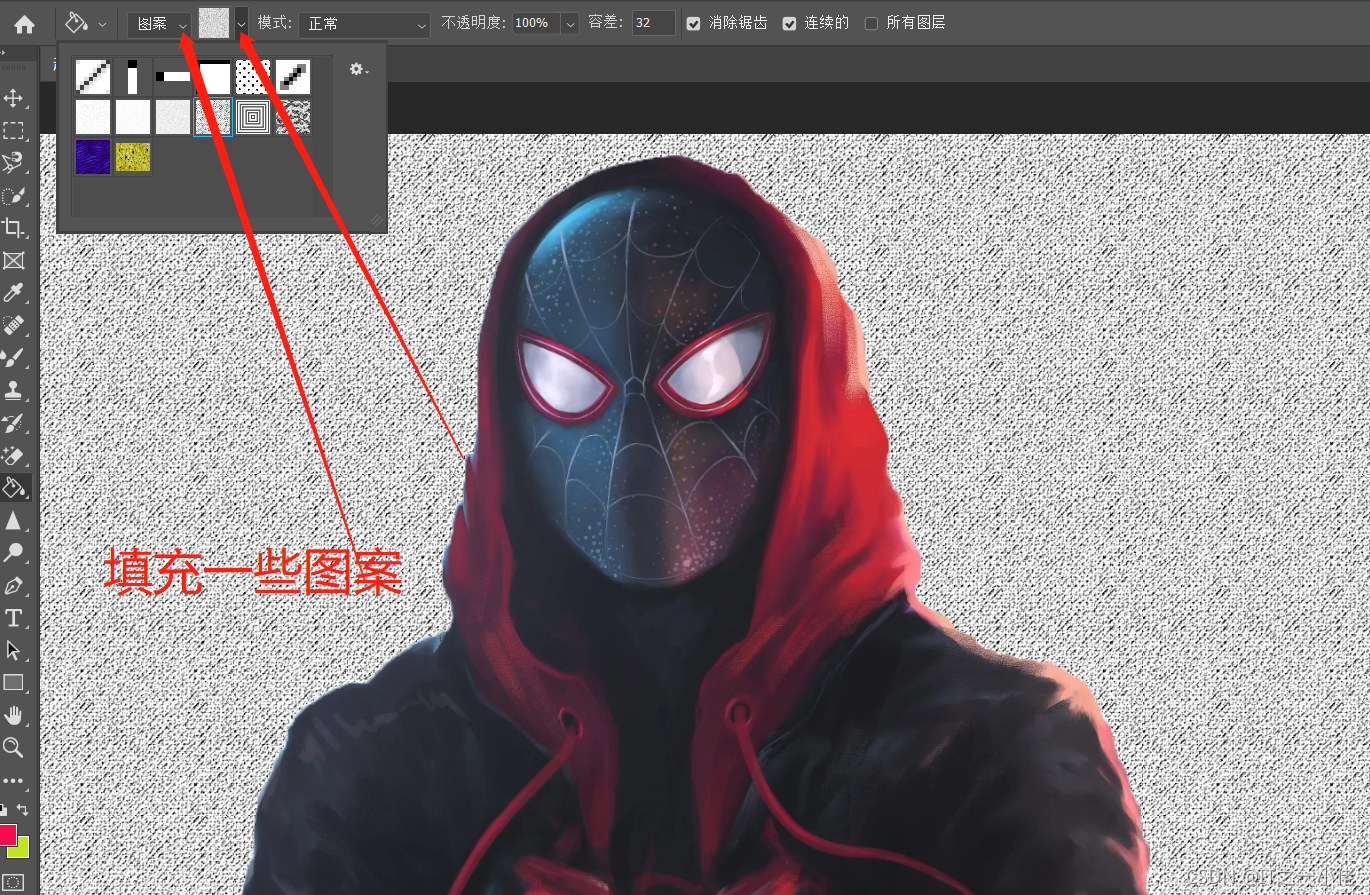Select the Hand tool
Screen dimensions: 1370x895
tap(13, 715)
